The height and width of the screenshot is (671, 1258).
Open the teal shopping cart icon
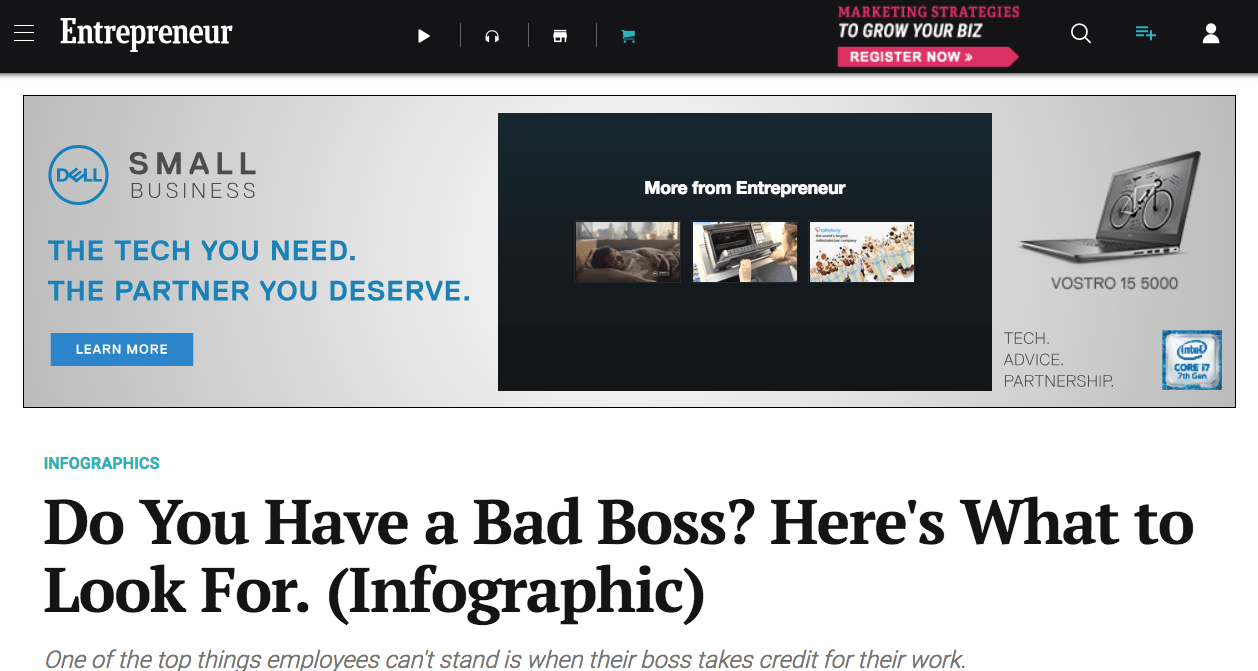pyautogui.click(x=628, y=36)
